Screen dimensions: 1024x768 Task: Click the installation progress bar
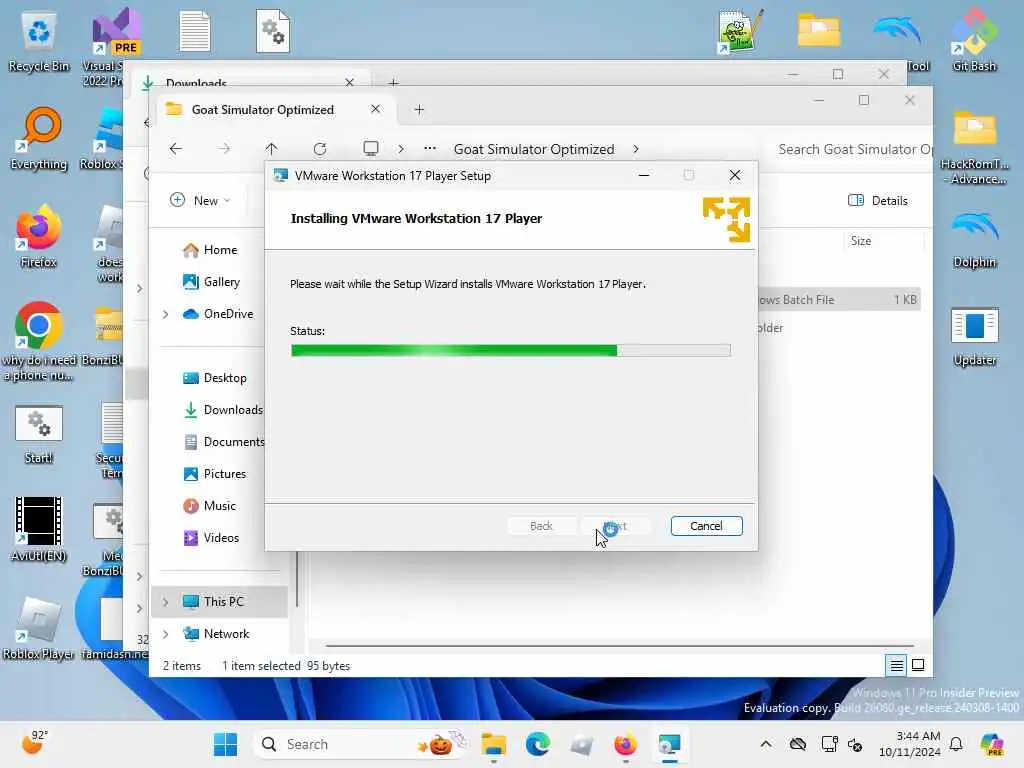(511, 351)
